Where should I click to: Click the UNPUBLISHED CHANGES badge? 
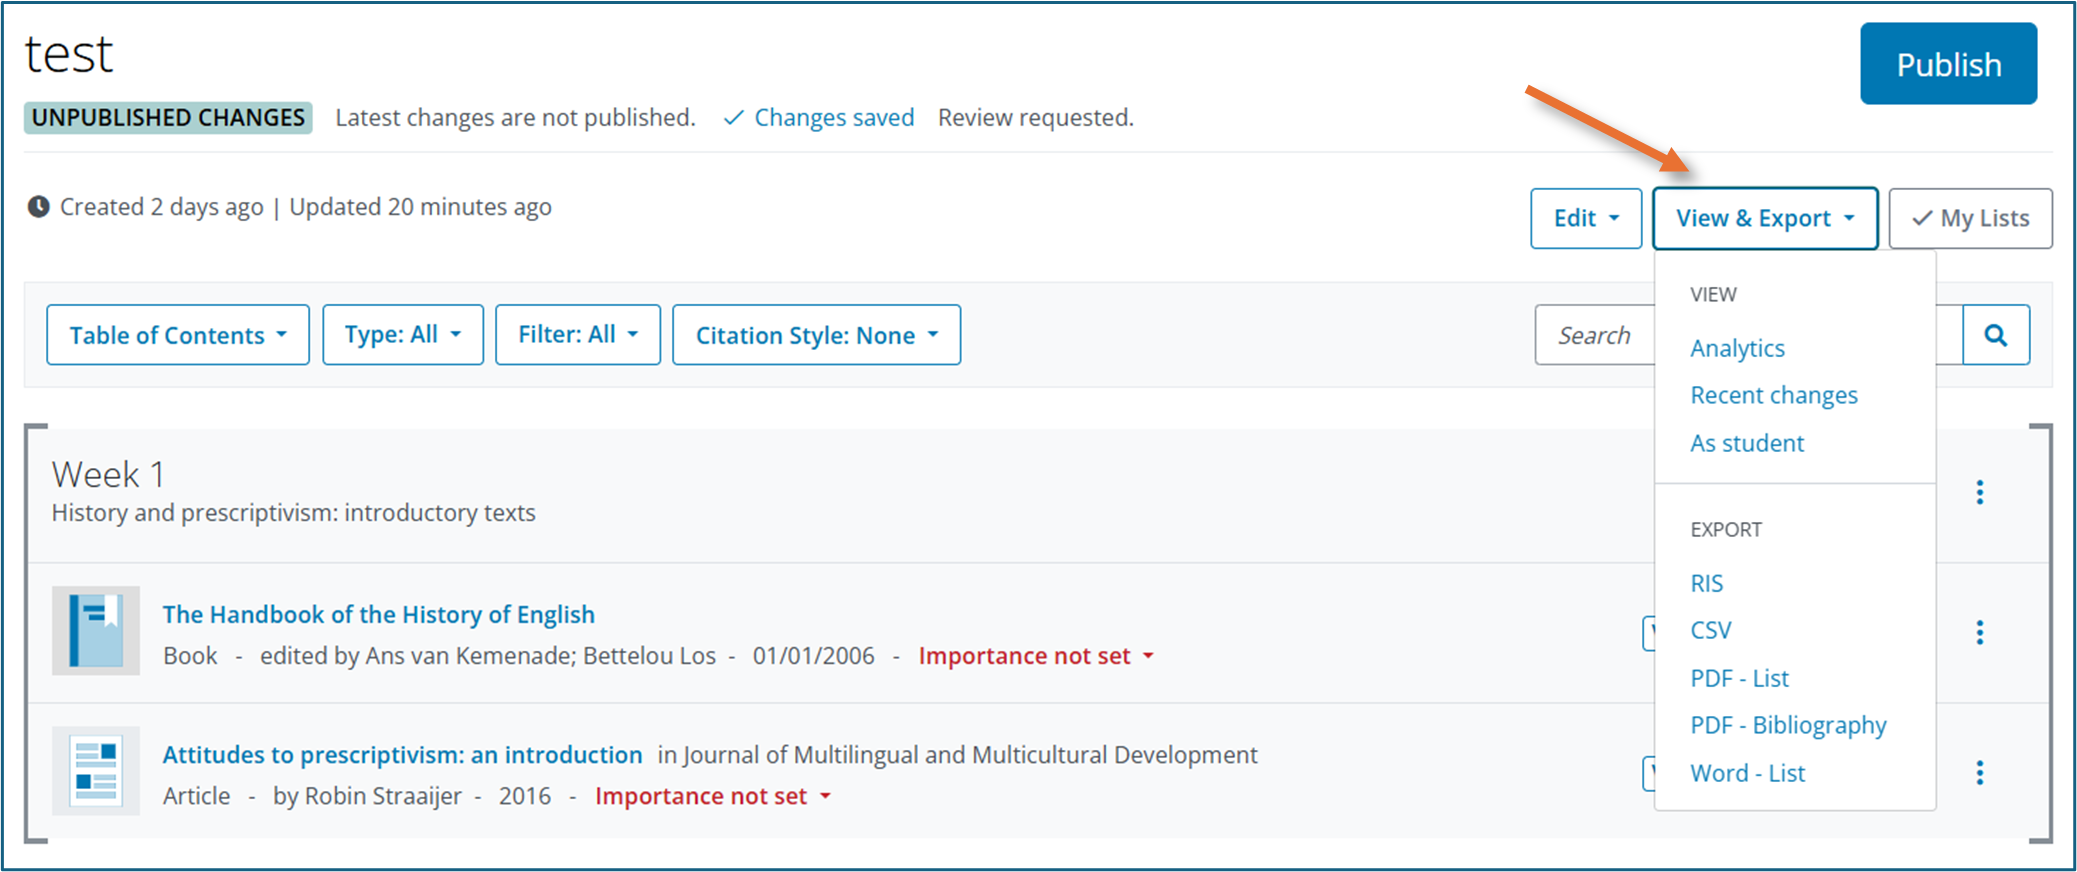pyautogui.click(x=168, y=118)
